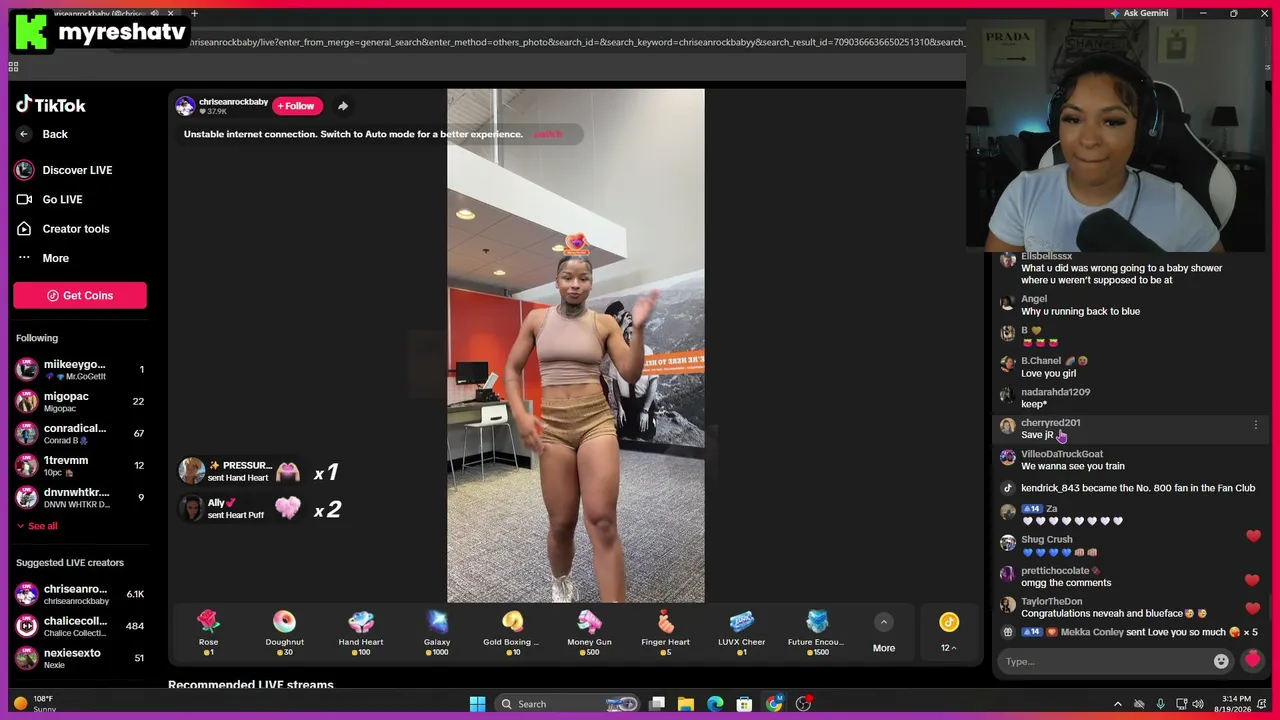1280x720 pixels.
Task: Open Discover LIVE
Action: point(65,170)
